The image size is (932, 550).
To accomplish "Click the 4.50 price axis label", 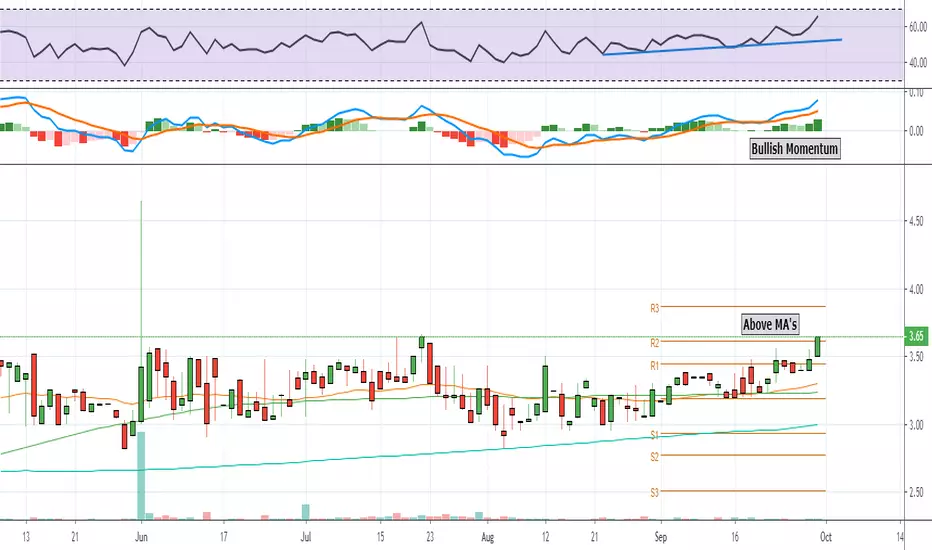I will 916,221.
